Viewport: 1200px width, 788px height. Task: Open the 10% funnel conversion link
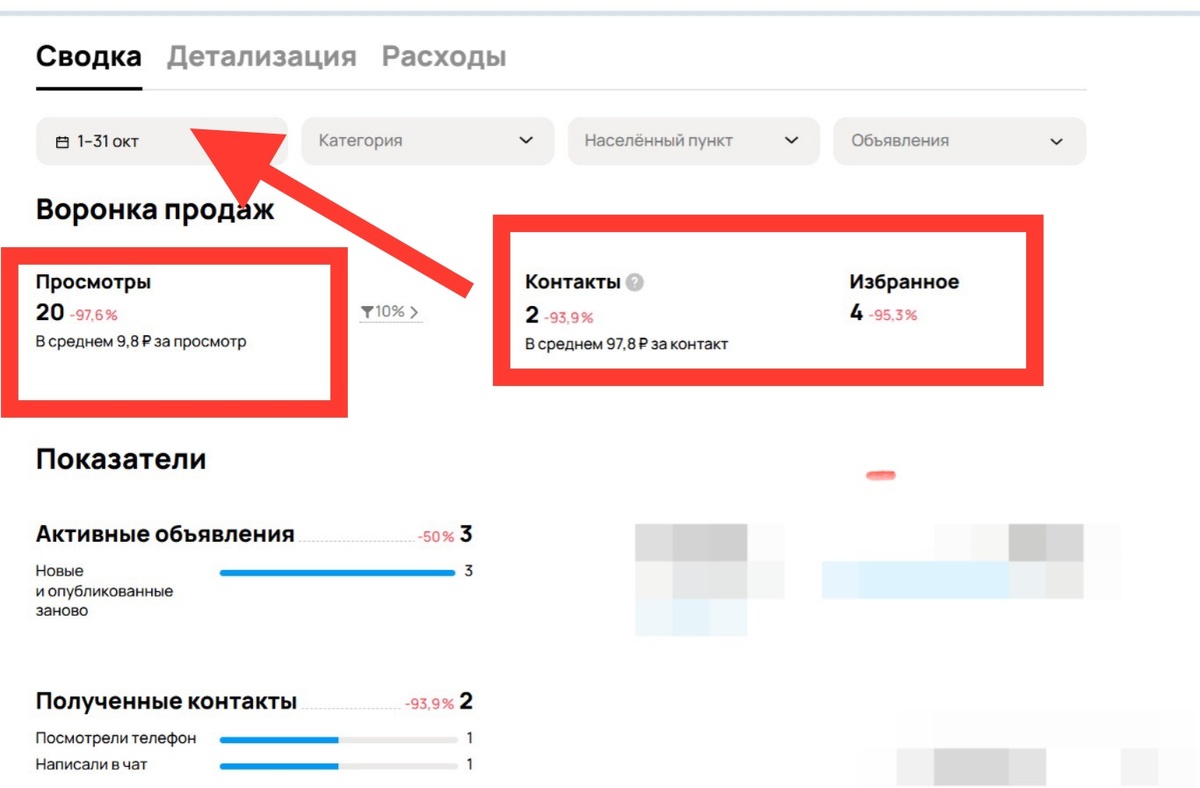pyautogui.click(x=391, y=312)
